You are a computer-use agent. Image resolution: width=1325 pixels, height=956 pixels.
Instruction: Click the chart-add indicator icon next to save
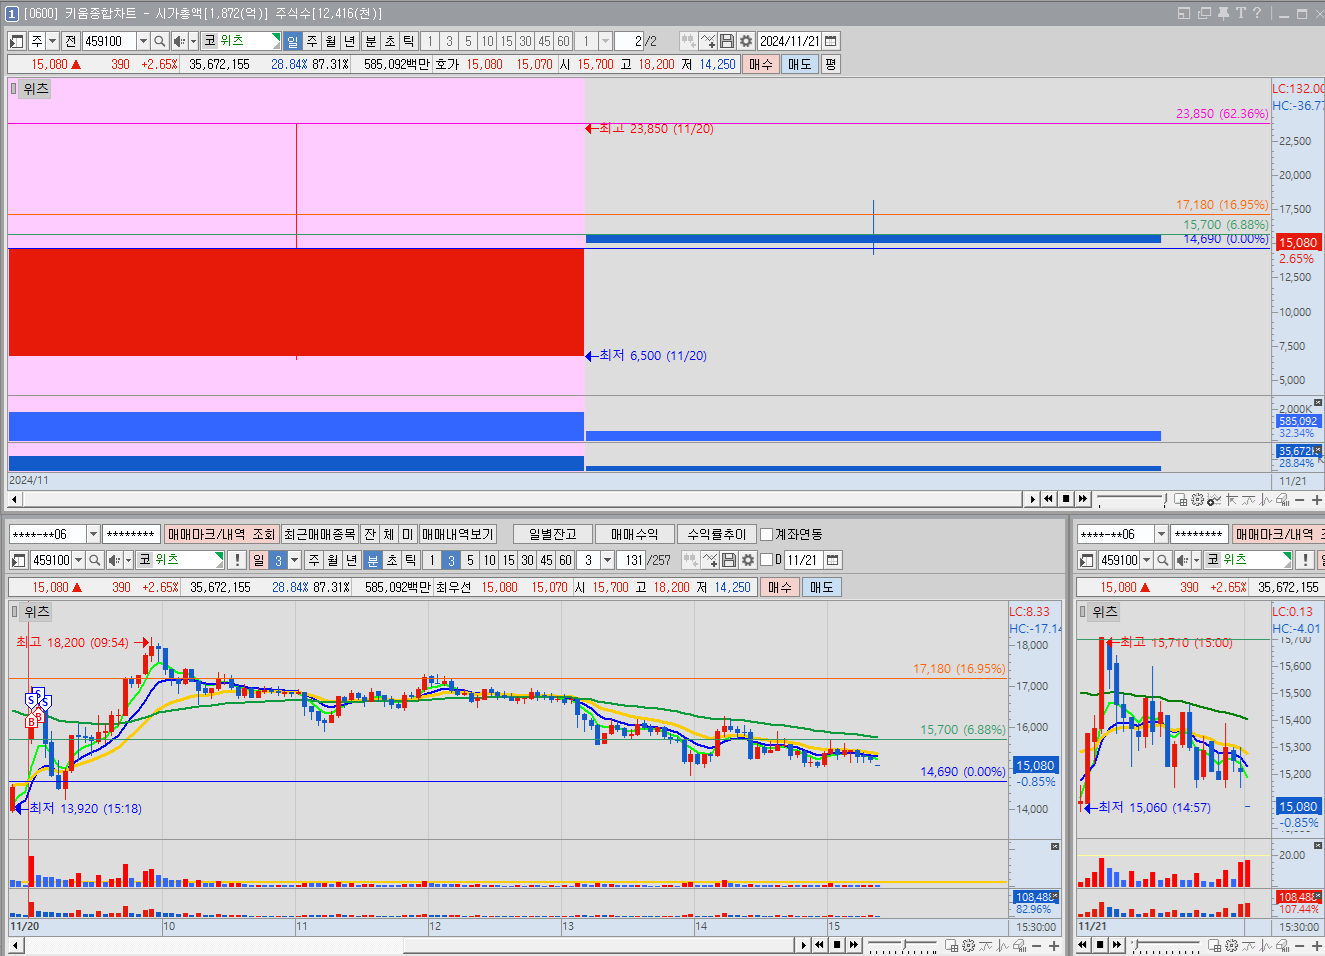pyautogui.click(x=708, y=41)
